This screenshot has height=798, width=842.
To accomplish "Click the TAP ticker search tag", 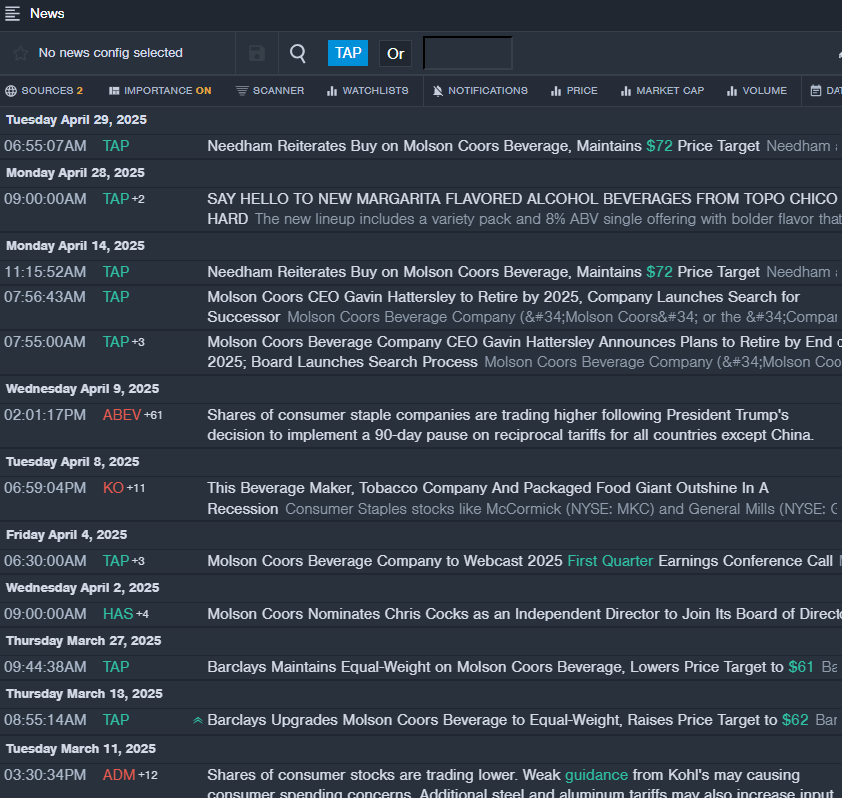I will [348, 53].
